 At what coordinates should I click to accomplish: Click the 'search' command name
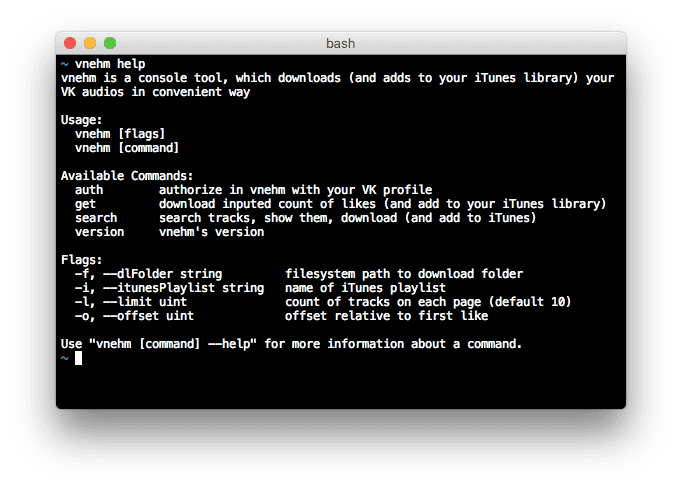[96, 218]
